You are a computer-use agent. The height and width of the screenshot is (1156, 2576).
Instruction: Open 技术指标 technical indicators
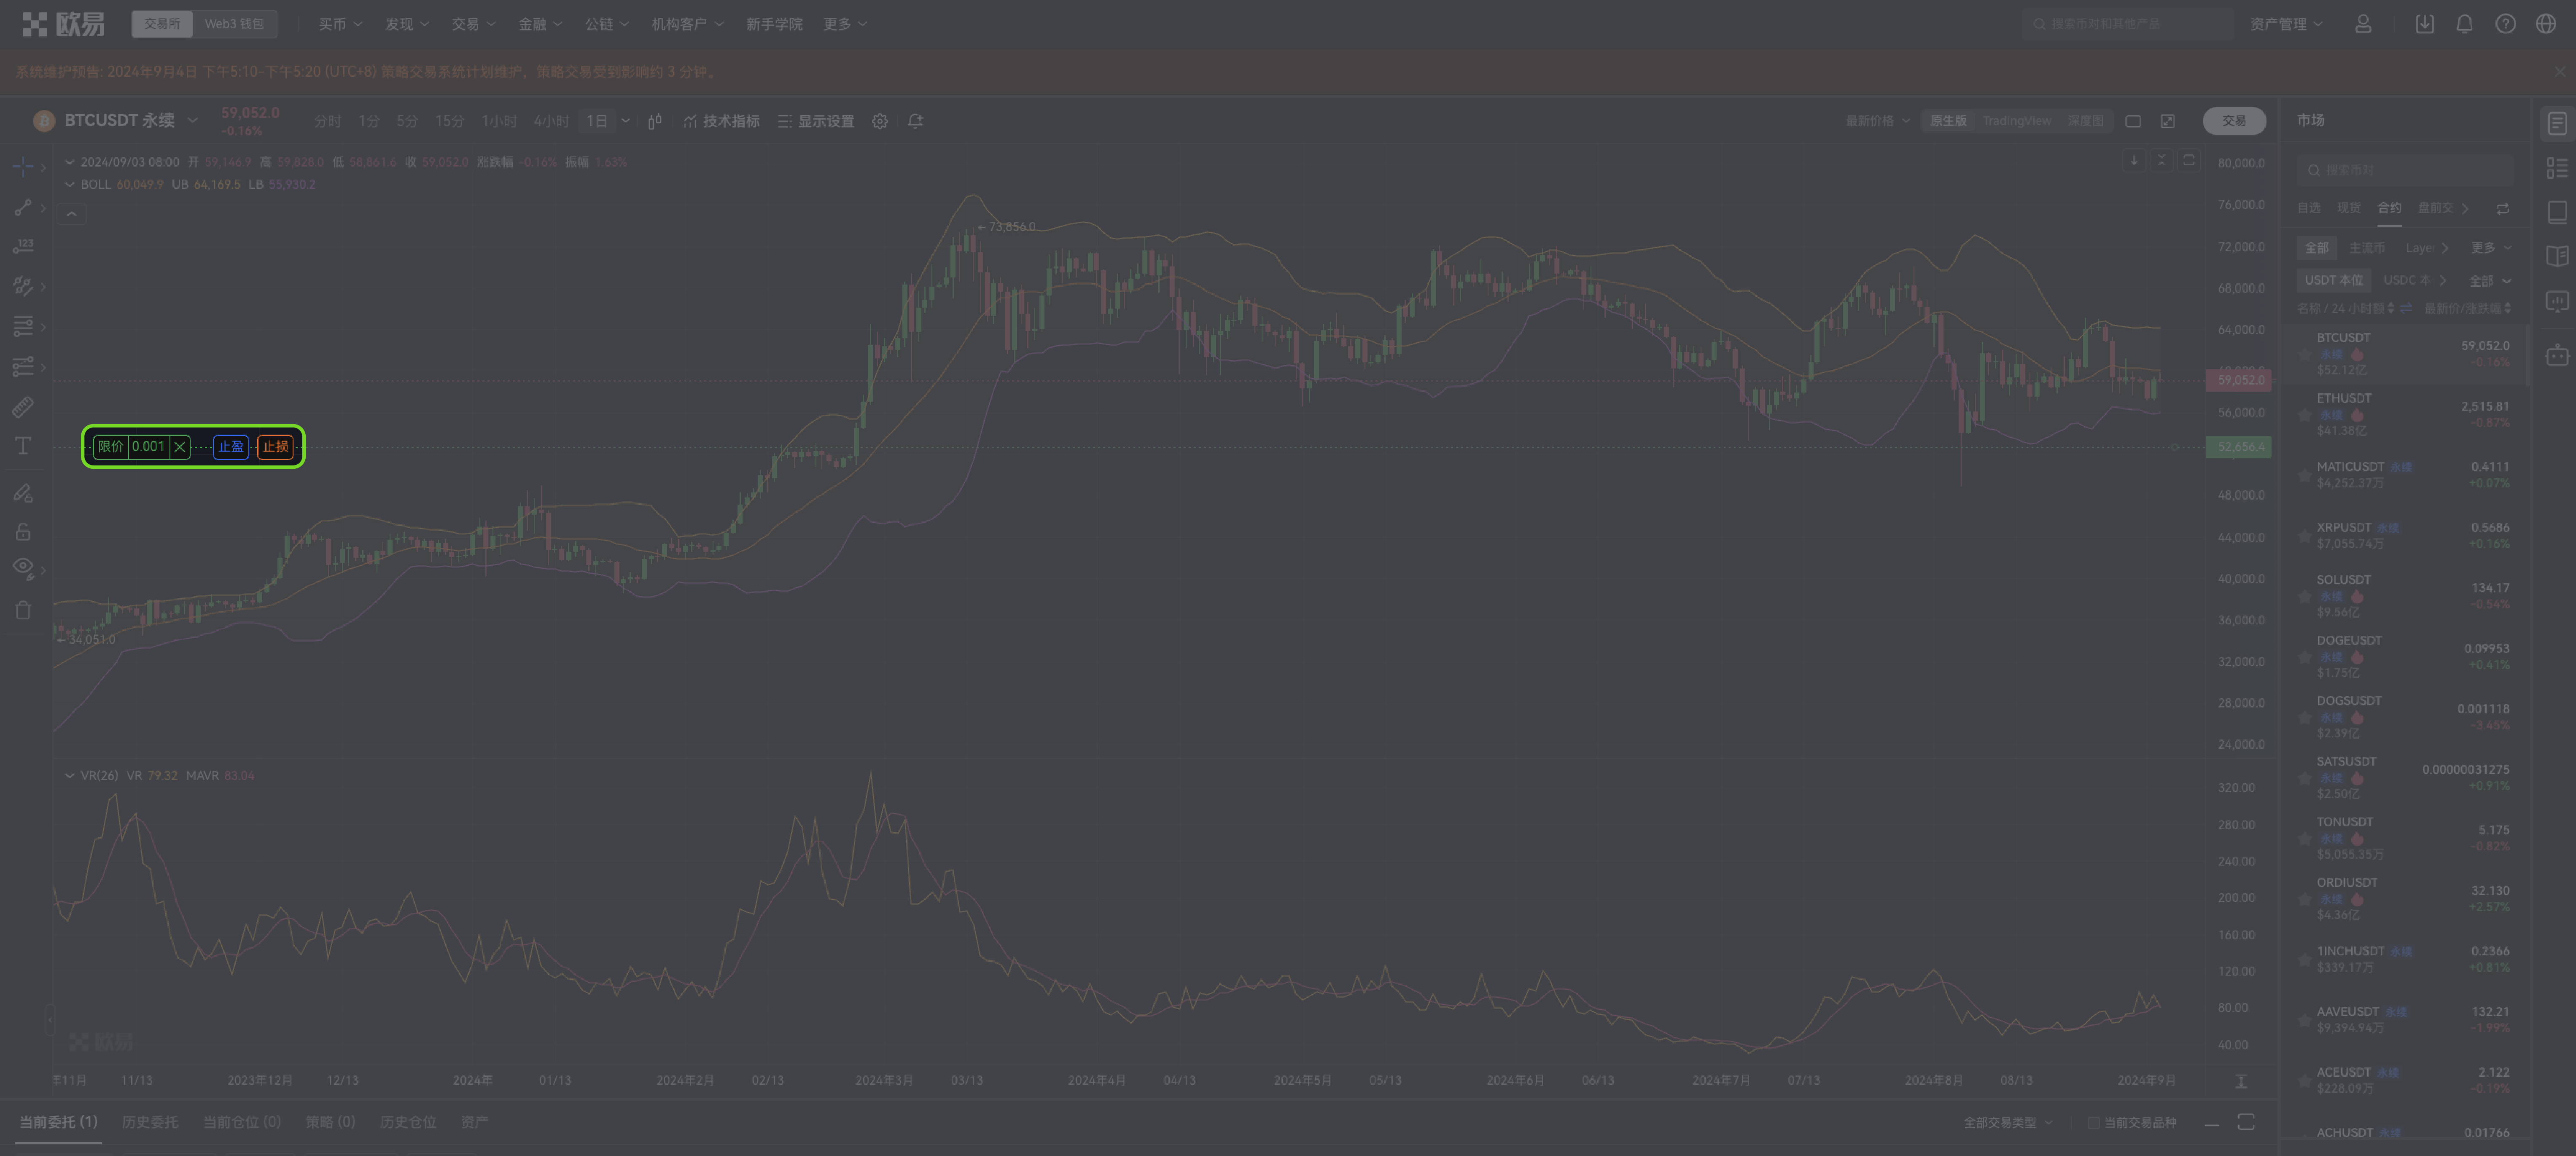point(722,121)
